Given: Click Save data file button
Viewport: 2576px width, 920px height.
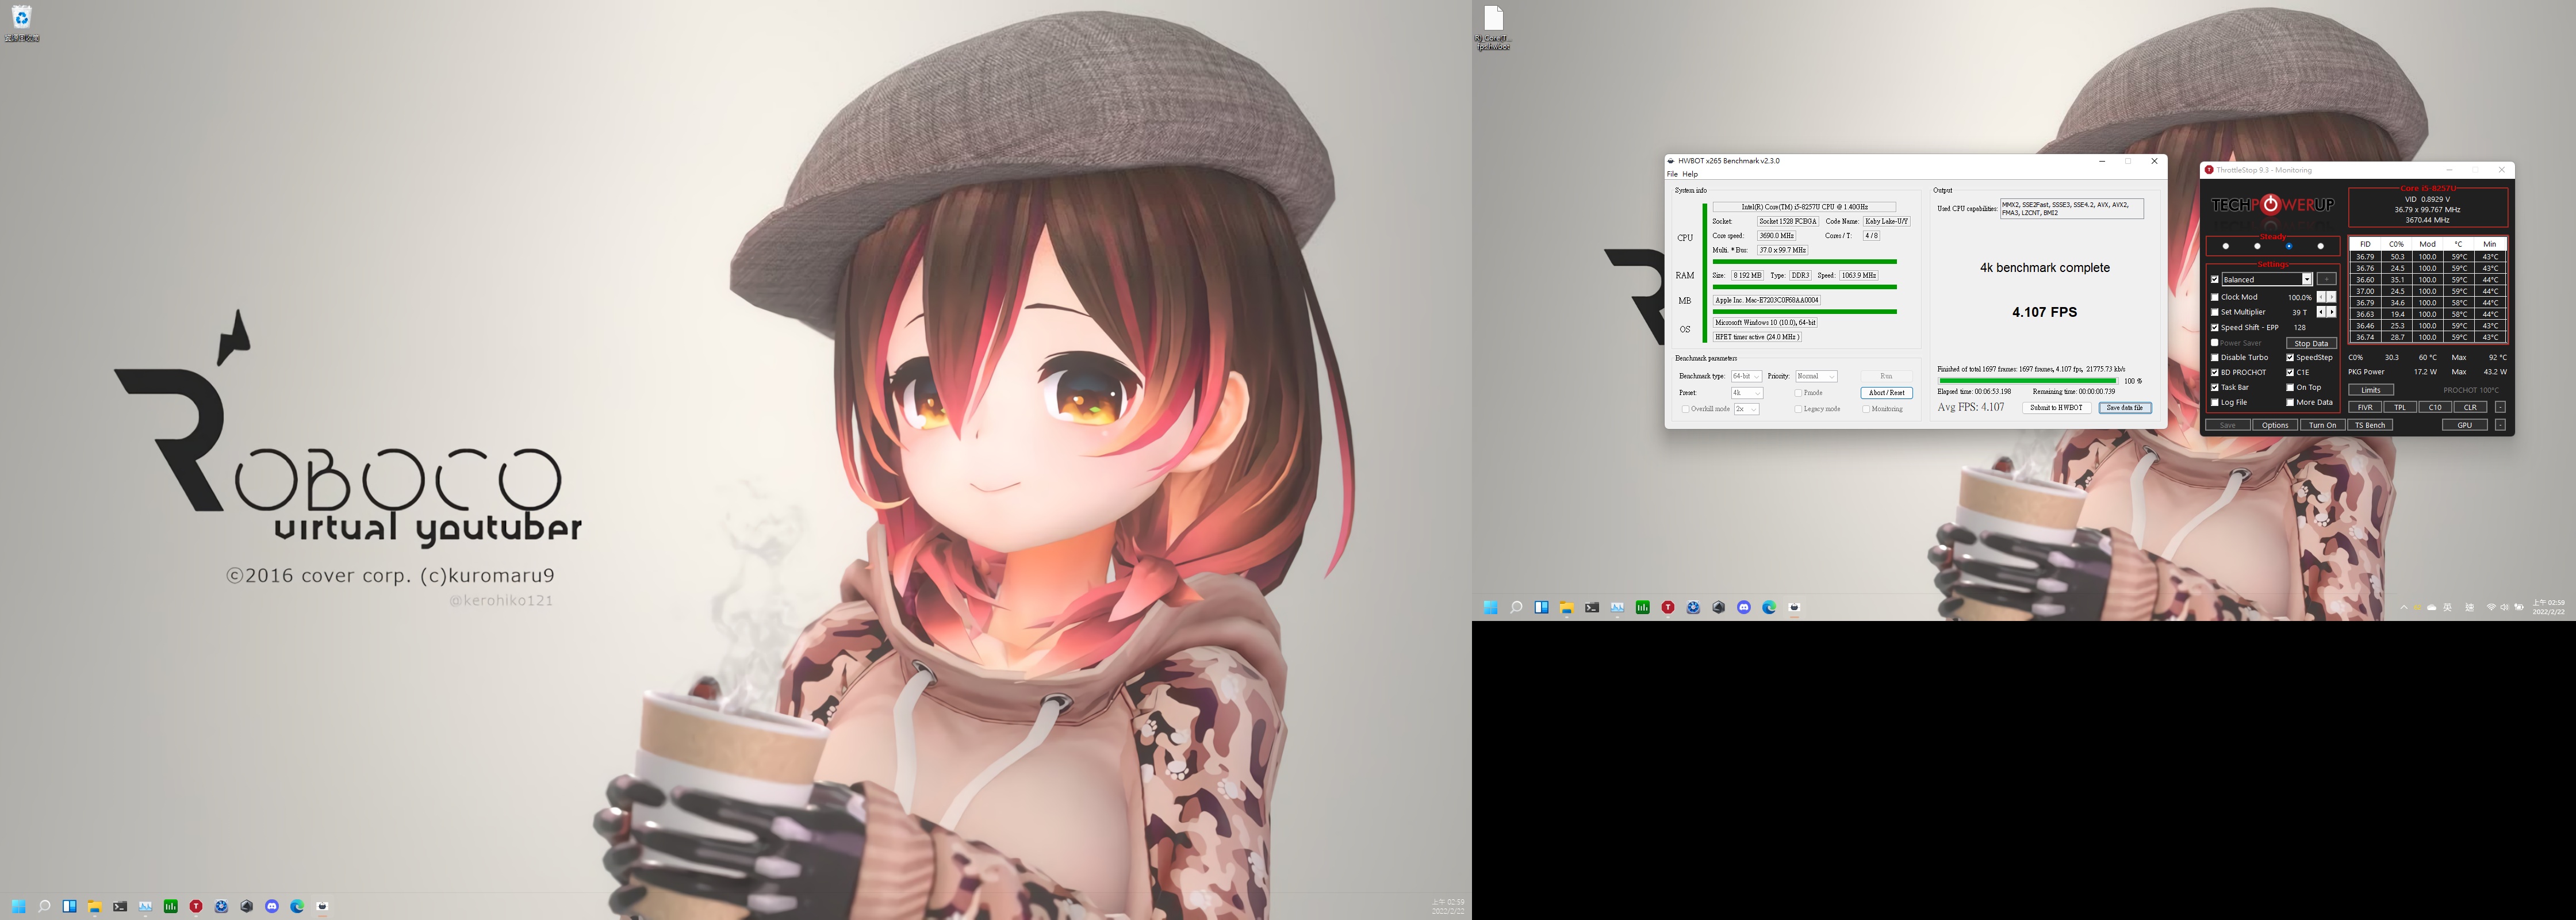Looking at the screenshot, I should coord(2125,408).
